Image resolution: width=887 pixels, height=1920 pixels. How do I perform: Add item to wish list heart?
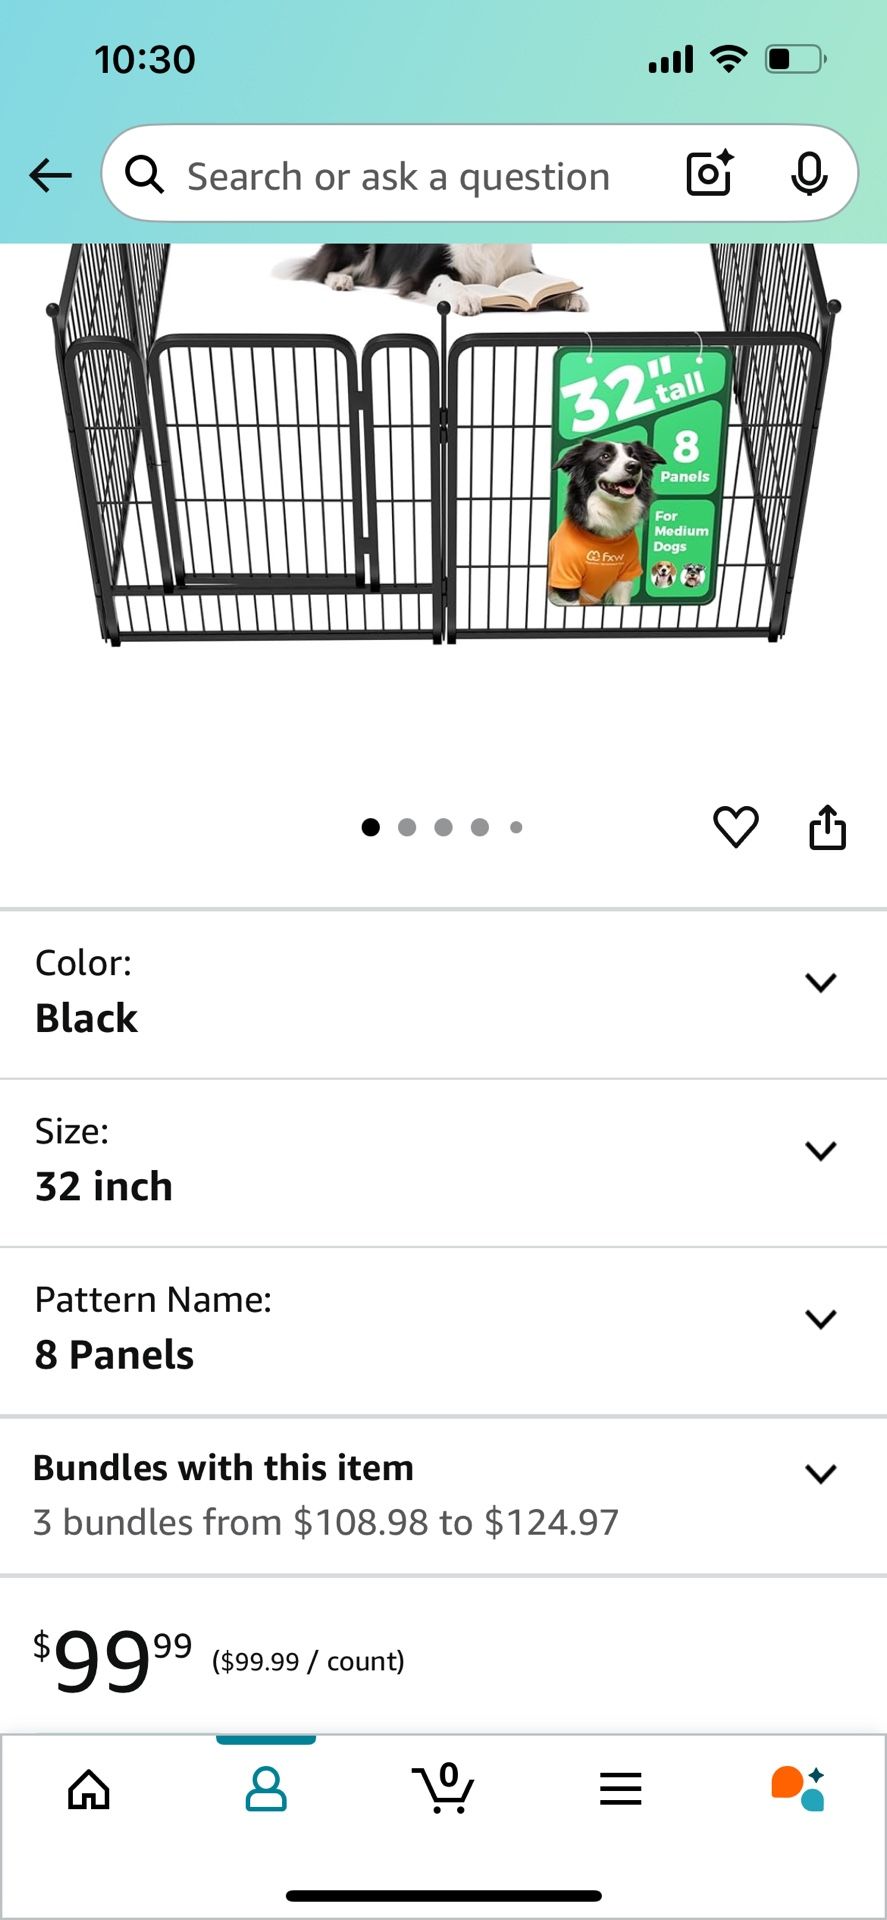[x=735, y=827]
